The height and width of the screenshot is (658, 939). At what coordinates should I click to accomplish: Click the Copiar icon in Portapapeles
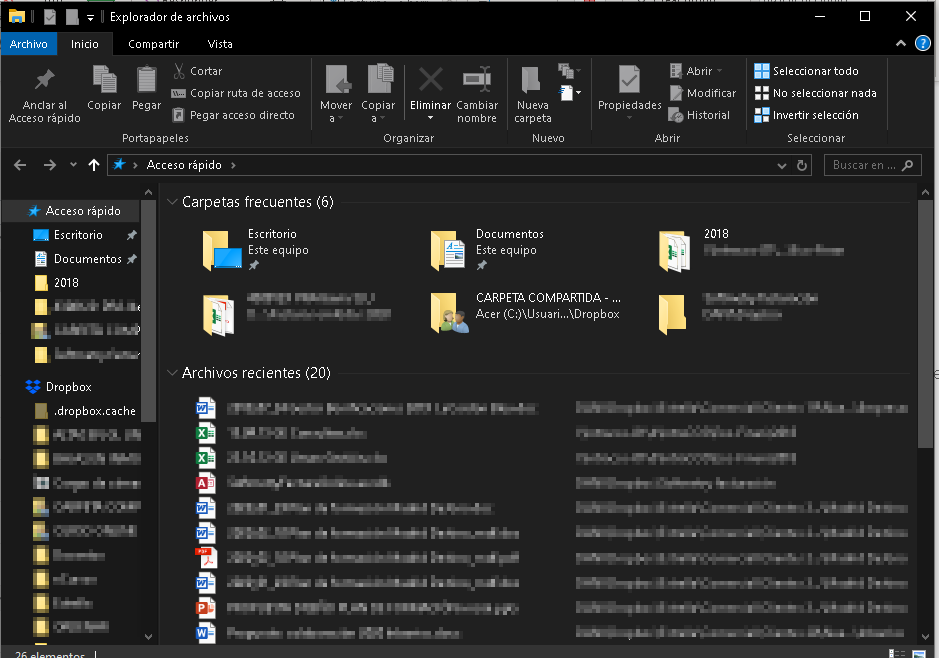104,80
